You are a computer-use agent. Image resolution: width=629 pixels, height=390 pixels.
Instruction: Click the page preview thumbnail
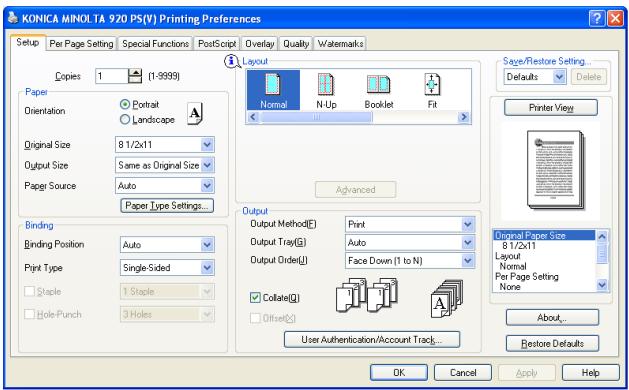tap(555, 169)
